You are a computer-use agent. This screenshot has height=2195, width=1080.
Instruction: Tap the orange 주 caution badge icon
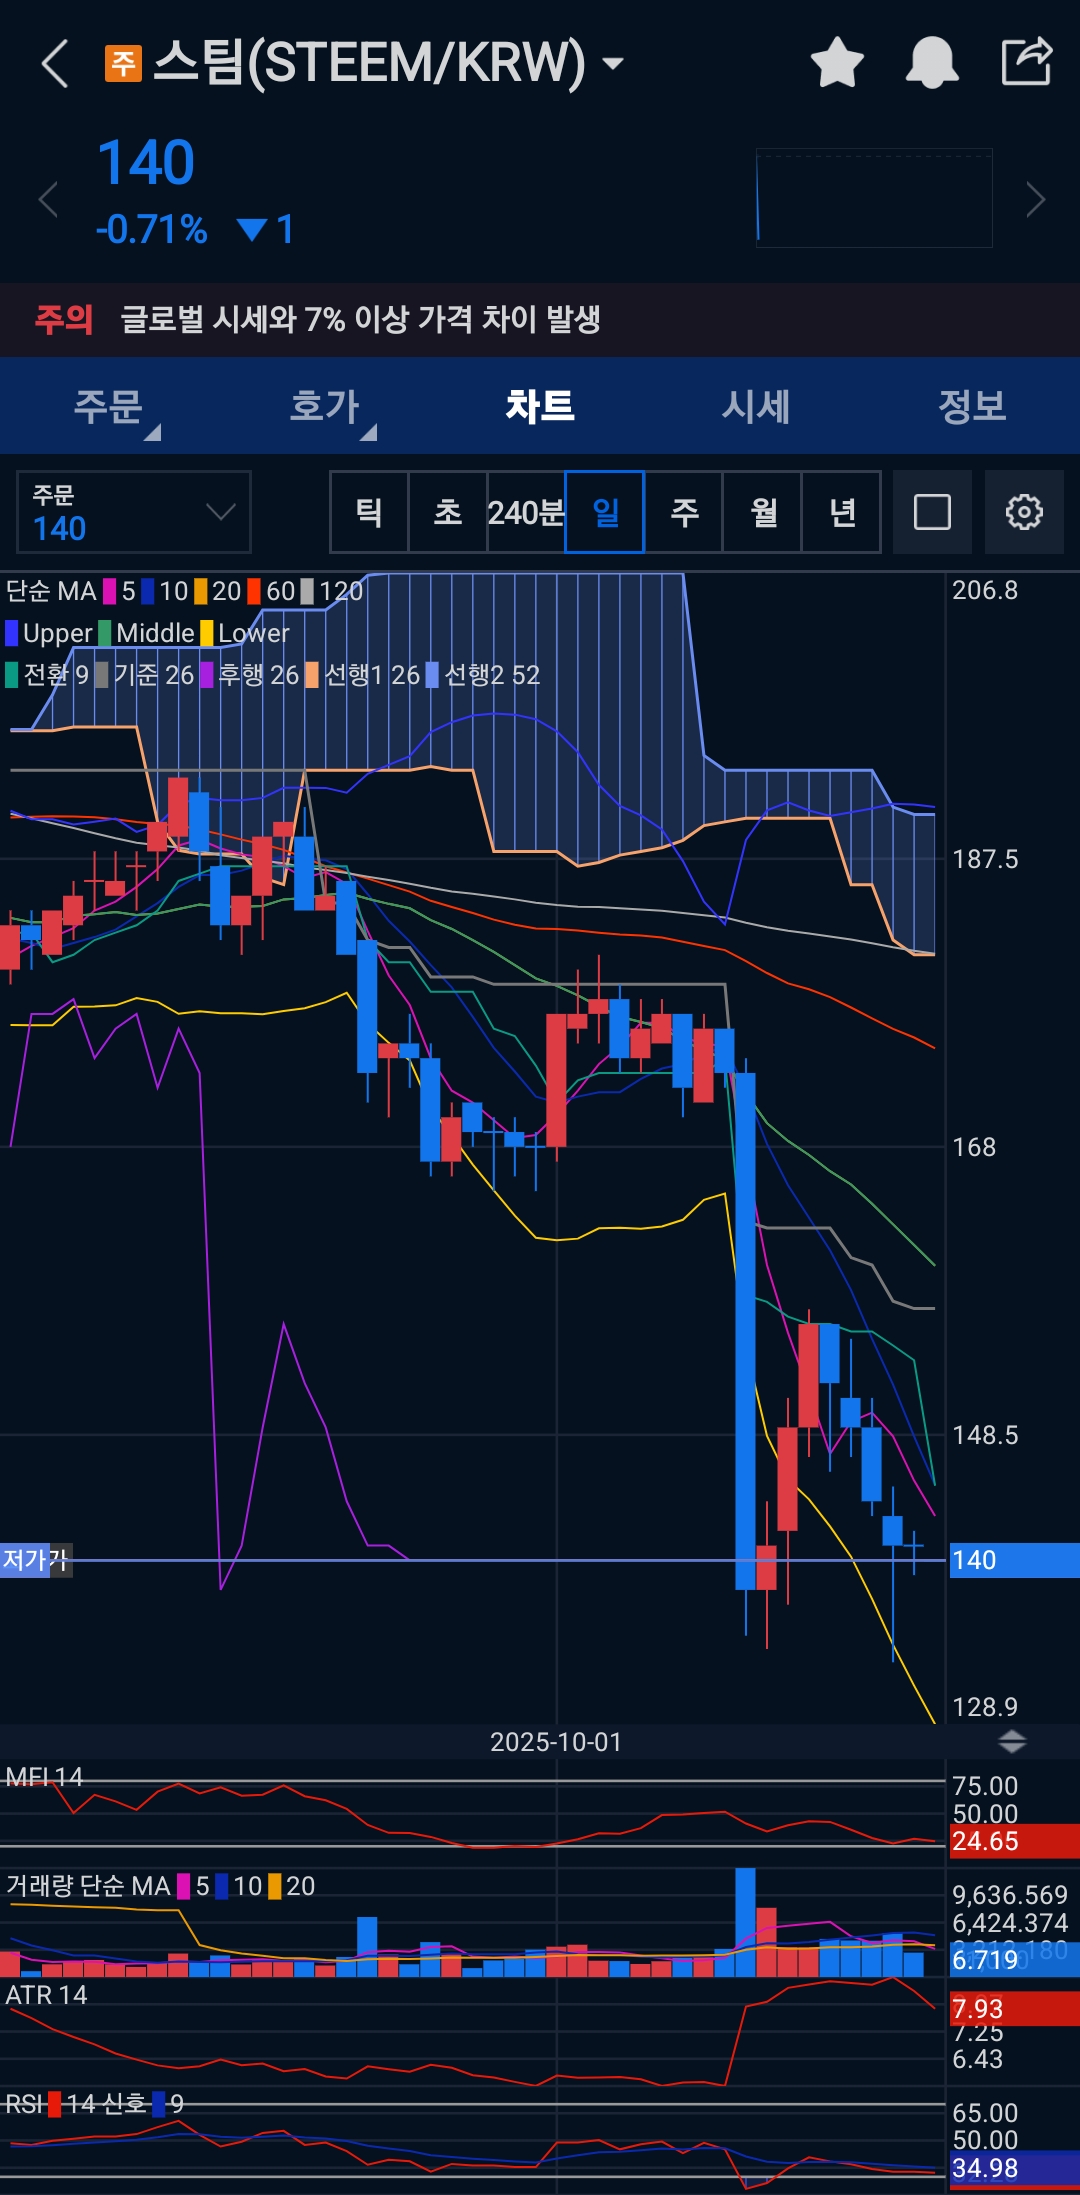pyautogui.click(x=123, y=63)
